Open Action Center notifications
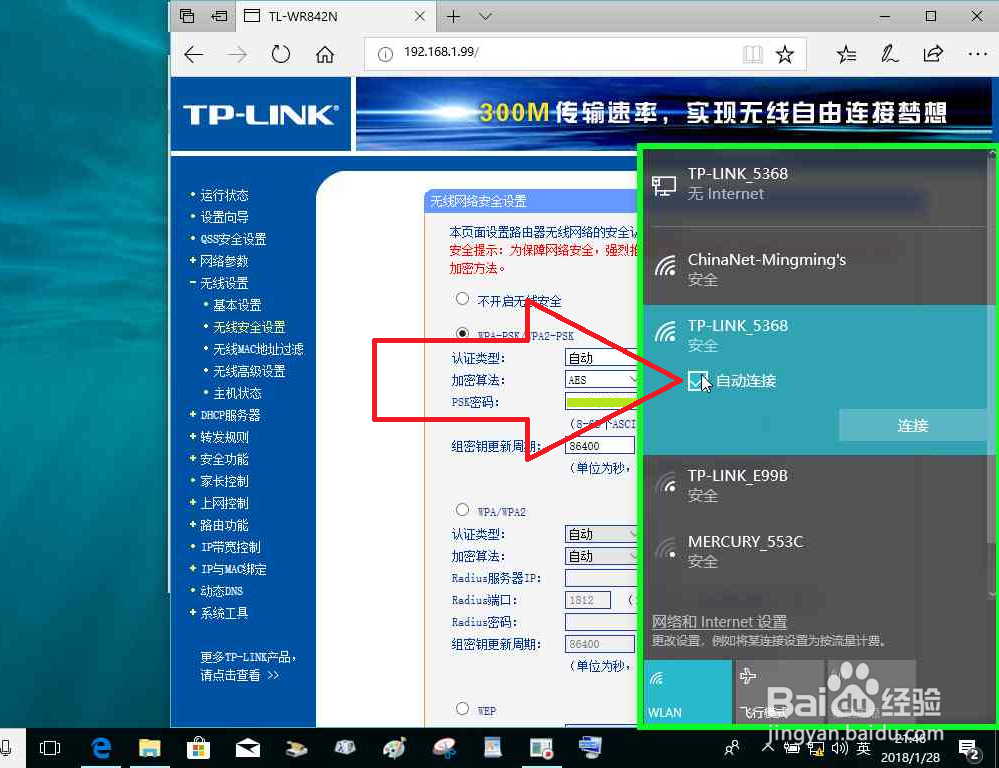The width and height of the screenshot is (999, 768). coord(970,750)
